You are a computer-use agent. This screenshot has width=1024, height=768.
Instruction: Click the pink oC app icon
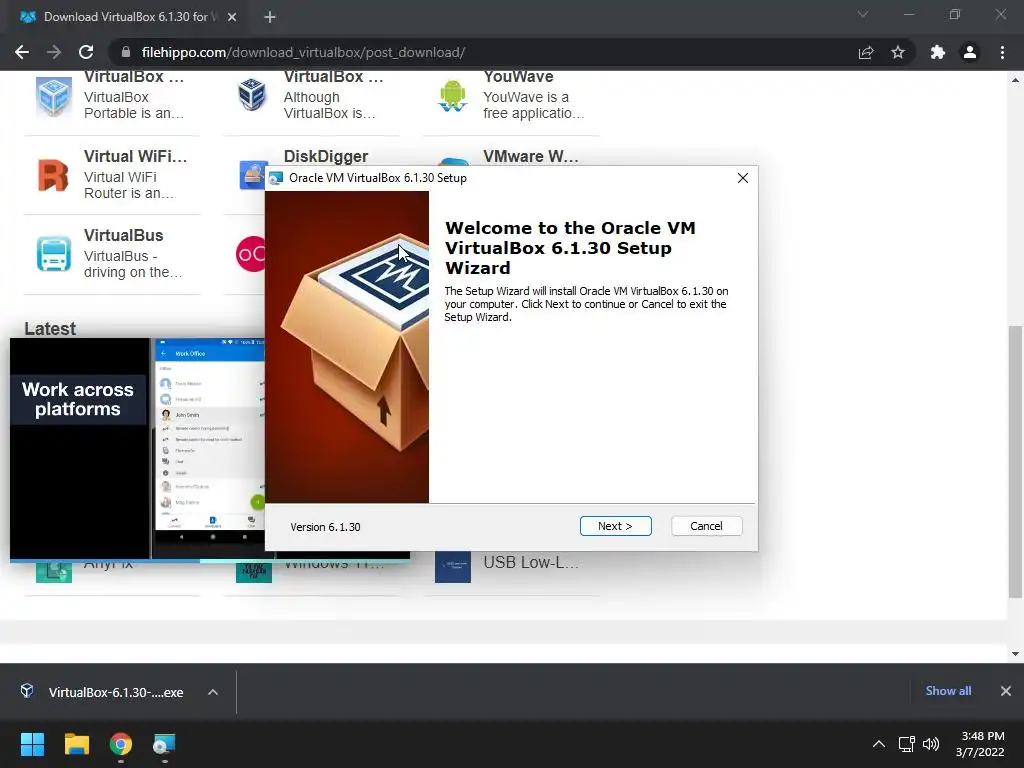click(251, 253)
